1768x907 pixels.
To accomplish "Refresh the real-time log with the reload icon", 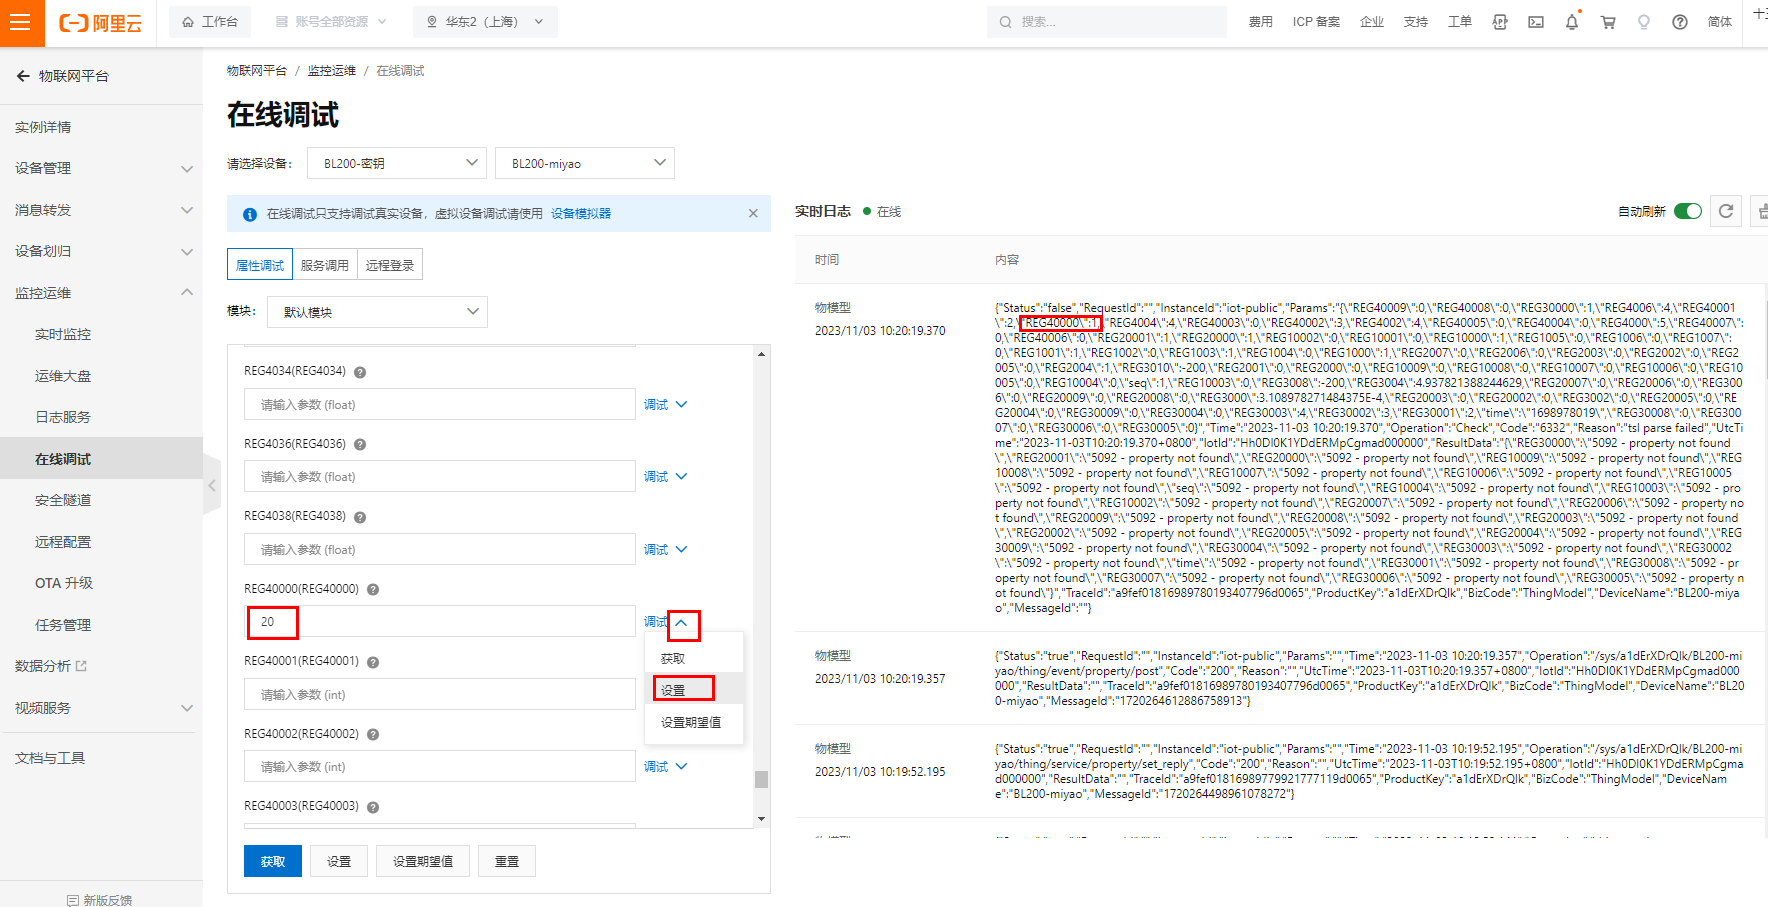I will [x=1726, y=211].
